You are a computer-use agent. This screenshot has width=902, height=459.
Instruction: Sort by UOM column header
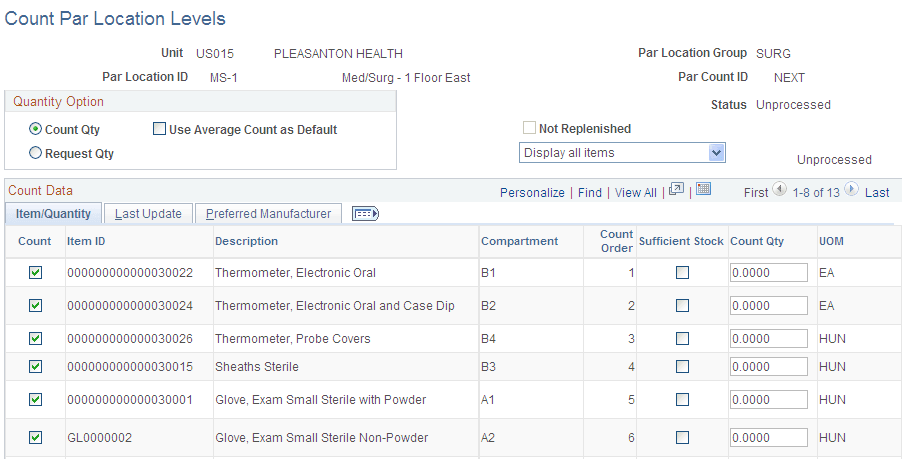[x=831, y=241]
